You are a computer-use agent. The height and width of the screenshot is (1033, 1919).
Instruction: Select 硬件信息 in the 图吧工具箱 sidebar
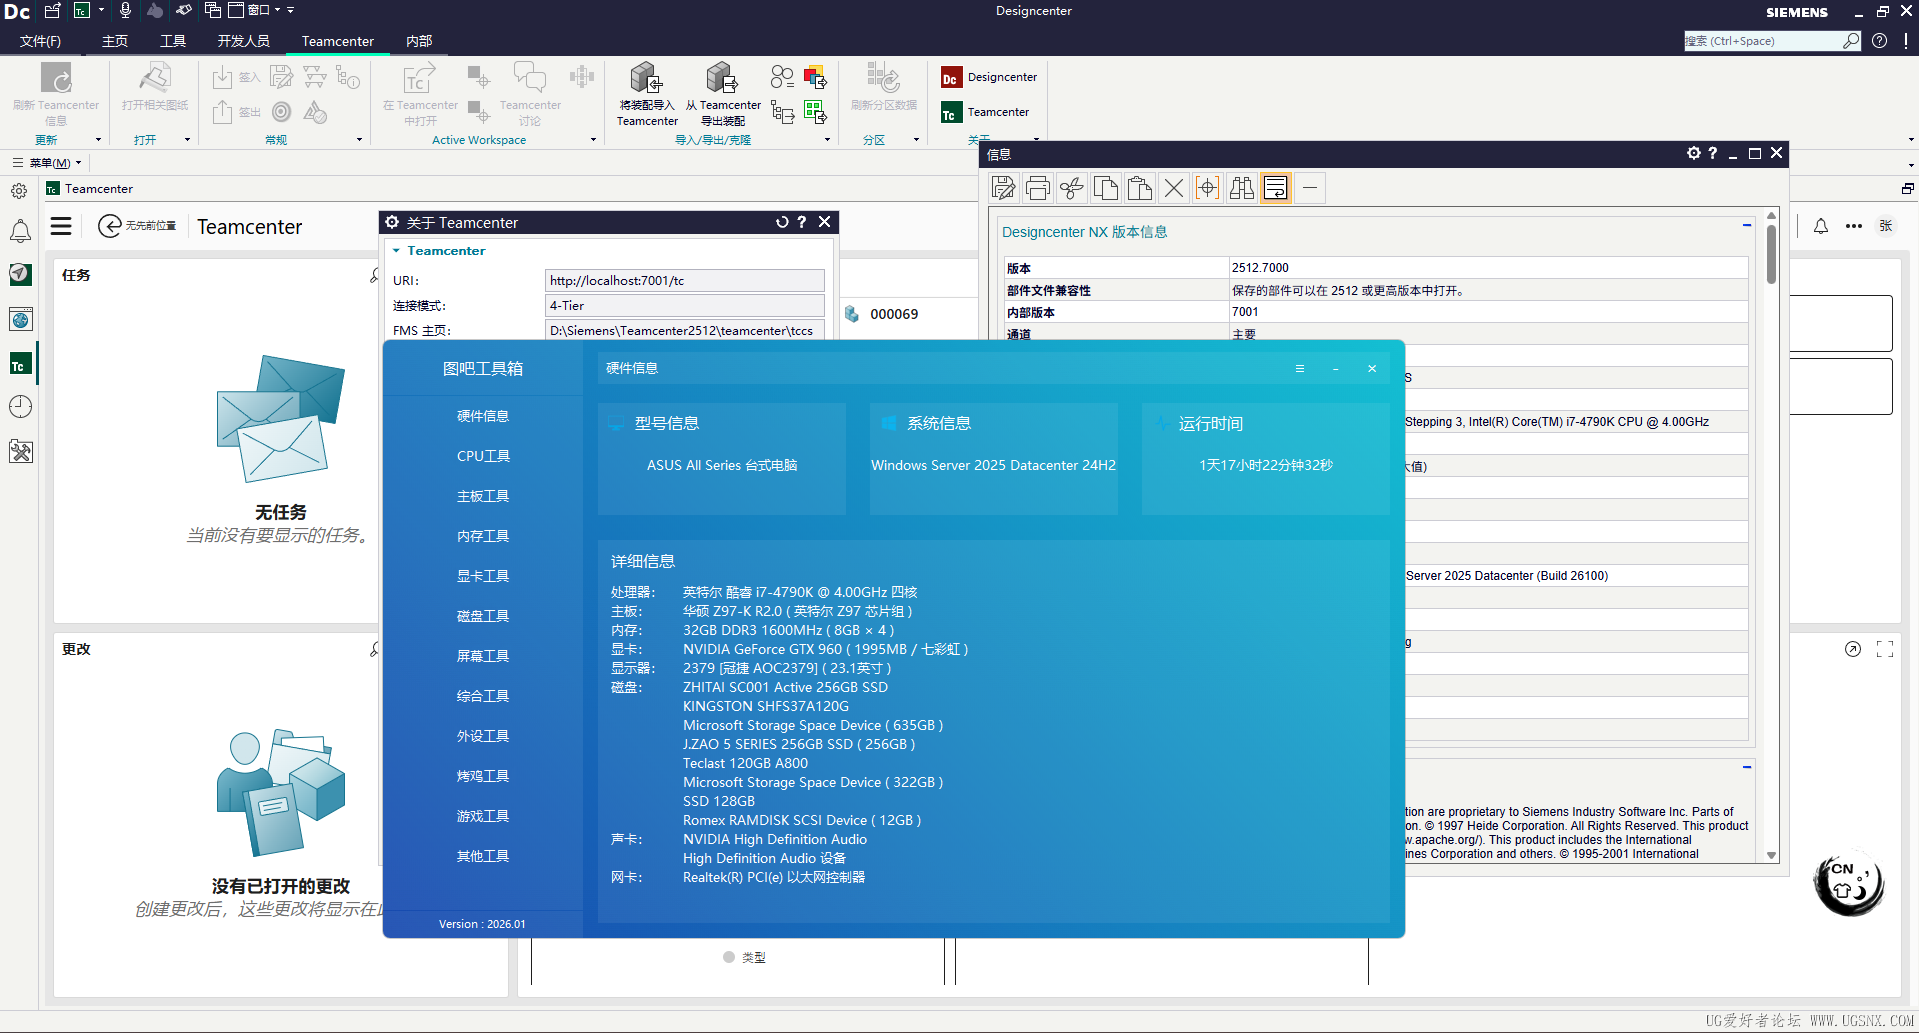pyautogui.click(x=483, y=416)
